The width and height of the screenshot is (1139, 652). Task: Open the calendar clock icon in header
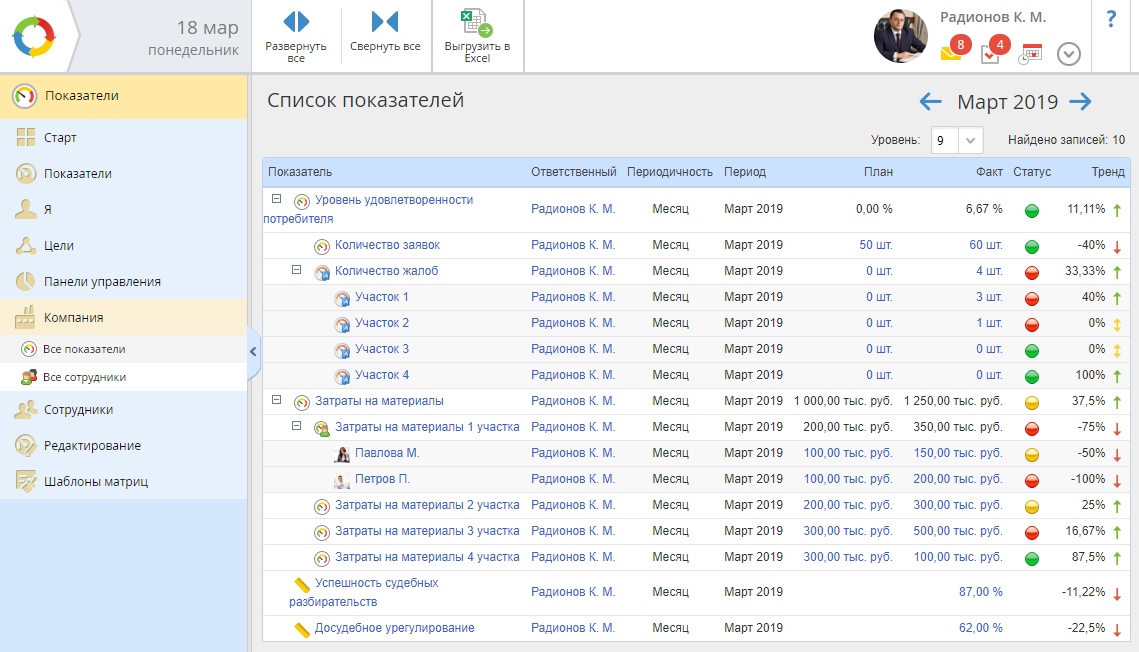click(x=1030, y=54)
